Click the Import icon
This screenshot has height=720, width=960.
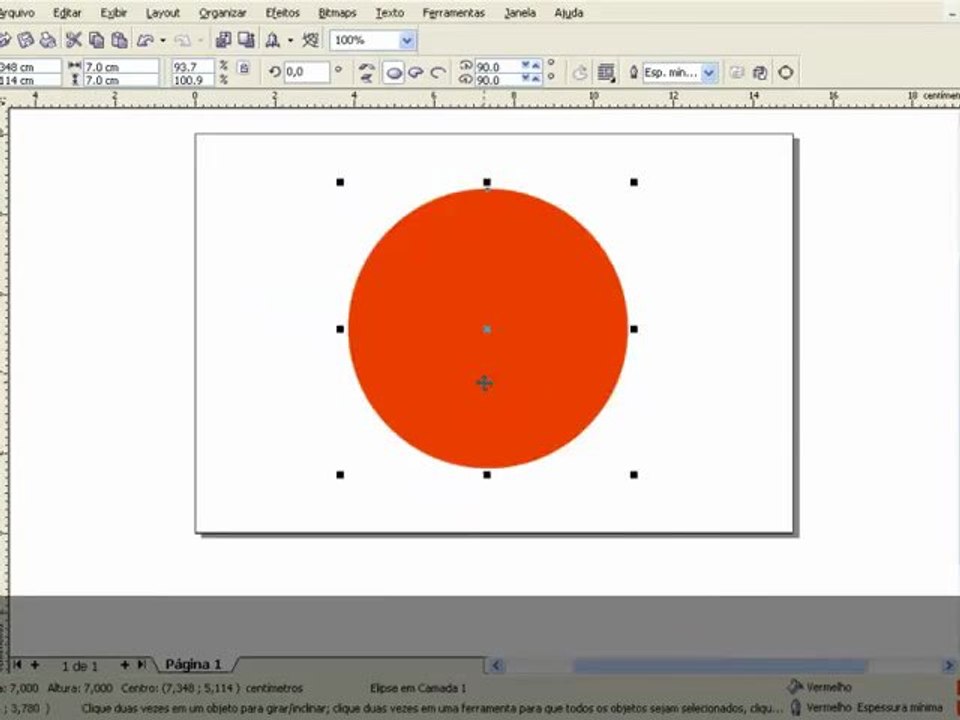[x=223, y=40]
